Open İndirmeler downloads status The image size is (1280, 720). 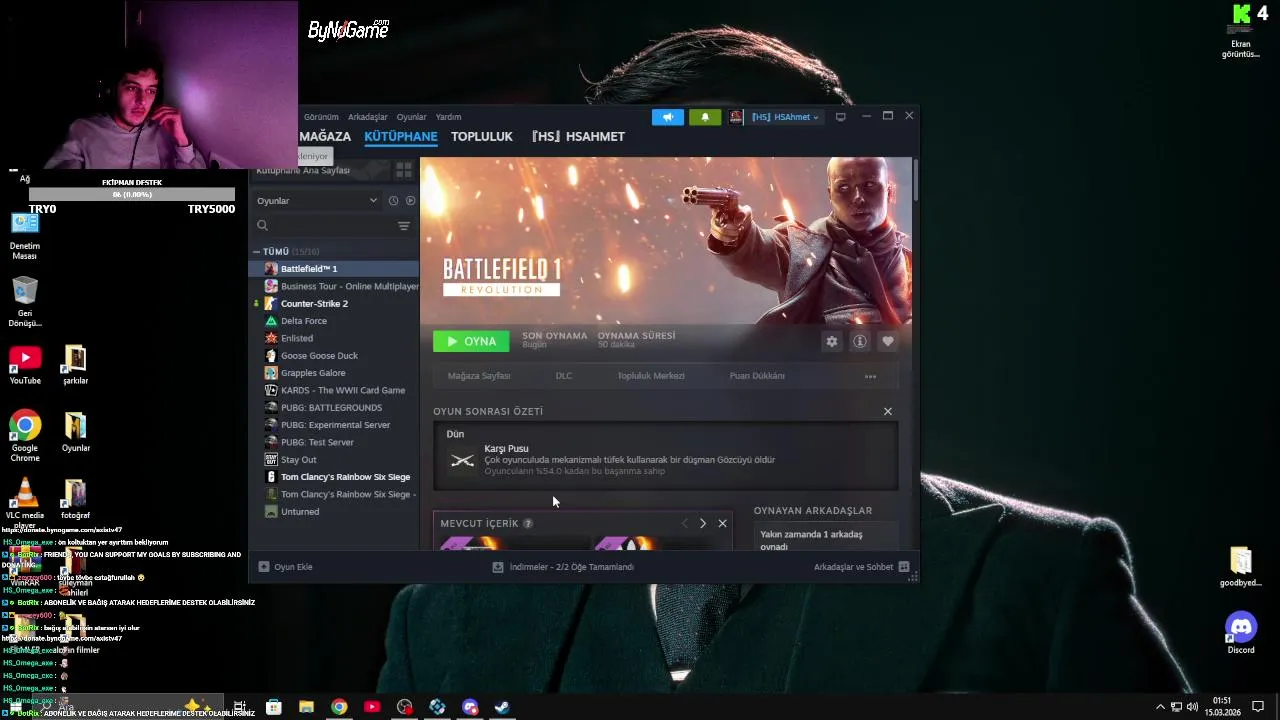[x=564, y=567]
